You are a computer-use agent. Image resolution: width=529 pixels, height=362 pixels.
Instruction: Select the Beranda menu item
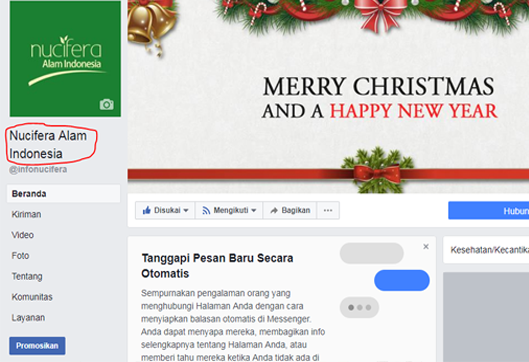click(63, 194)
